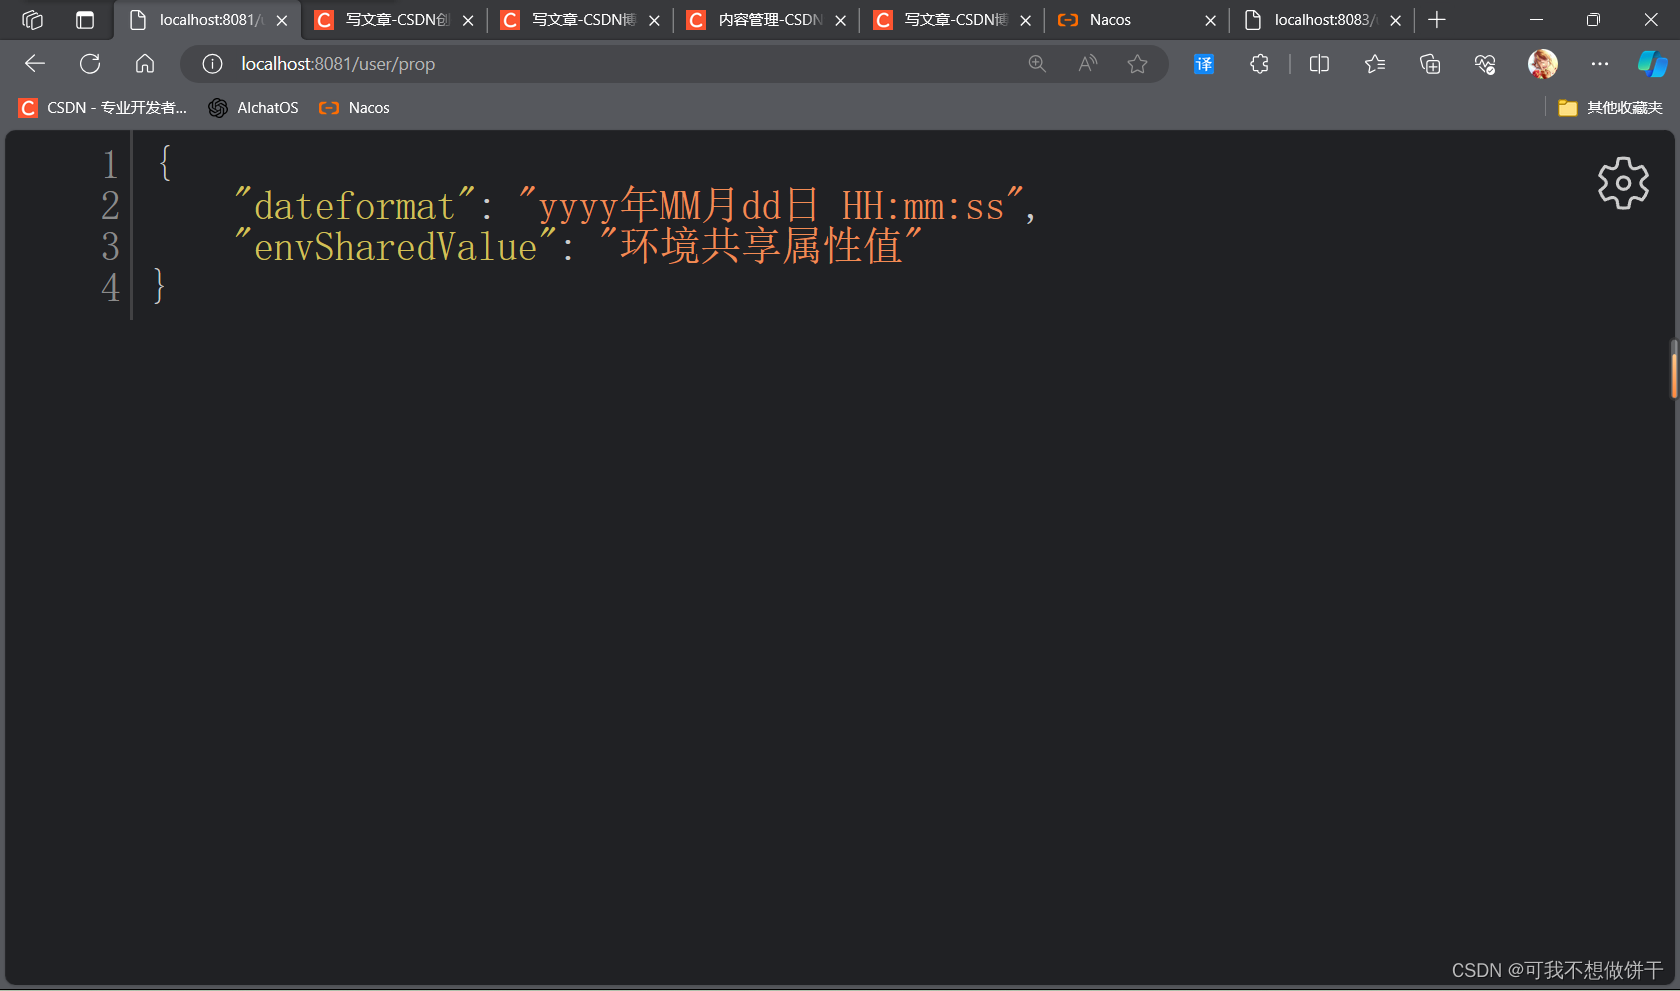This screenshot has width=1680, height=991.
Task: Toggle split screen view
Action: coord(1319,64)
